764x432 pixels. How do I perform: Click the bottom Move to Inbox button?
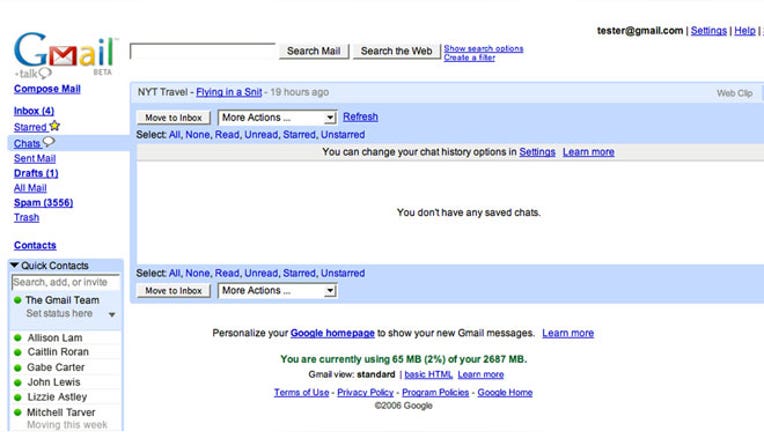click(x=173, y=291)
